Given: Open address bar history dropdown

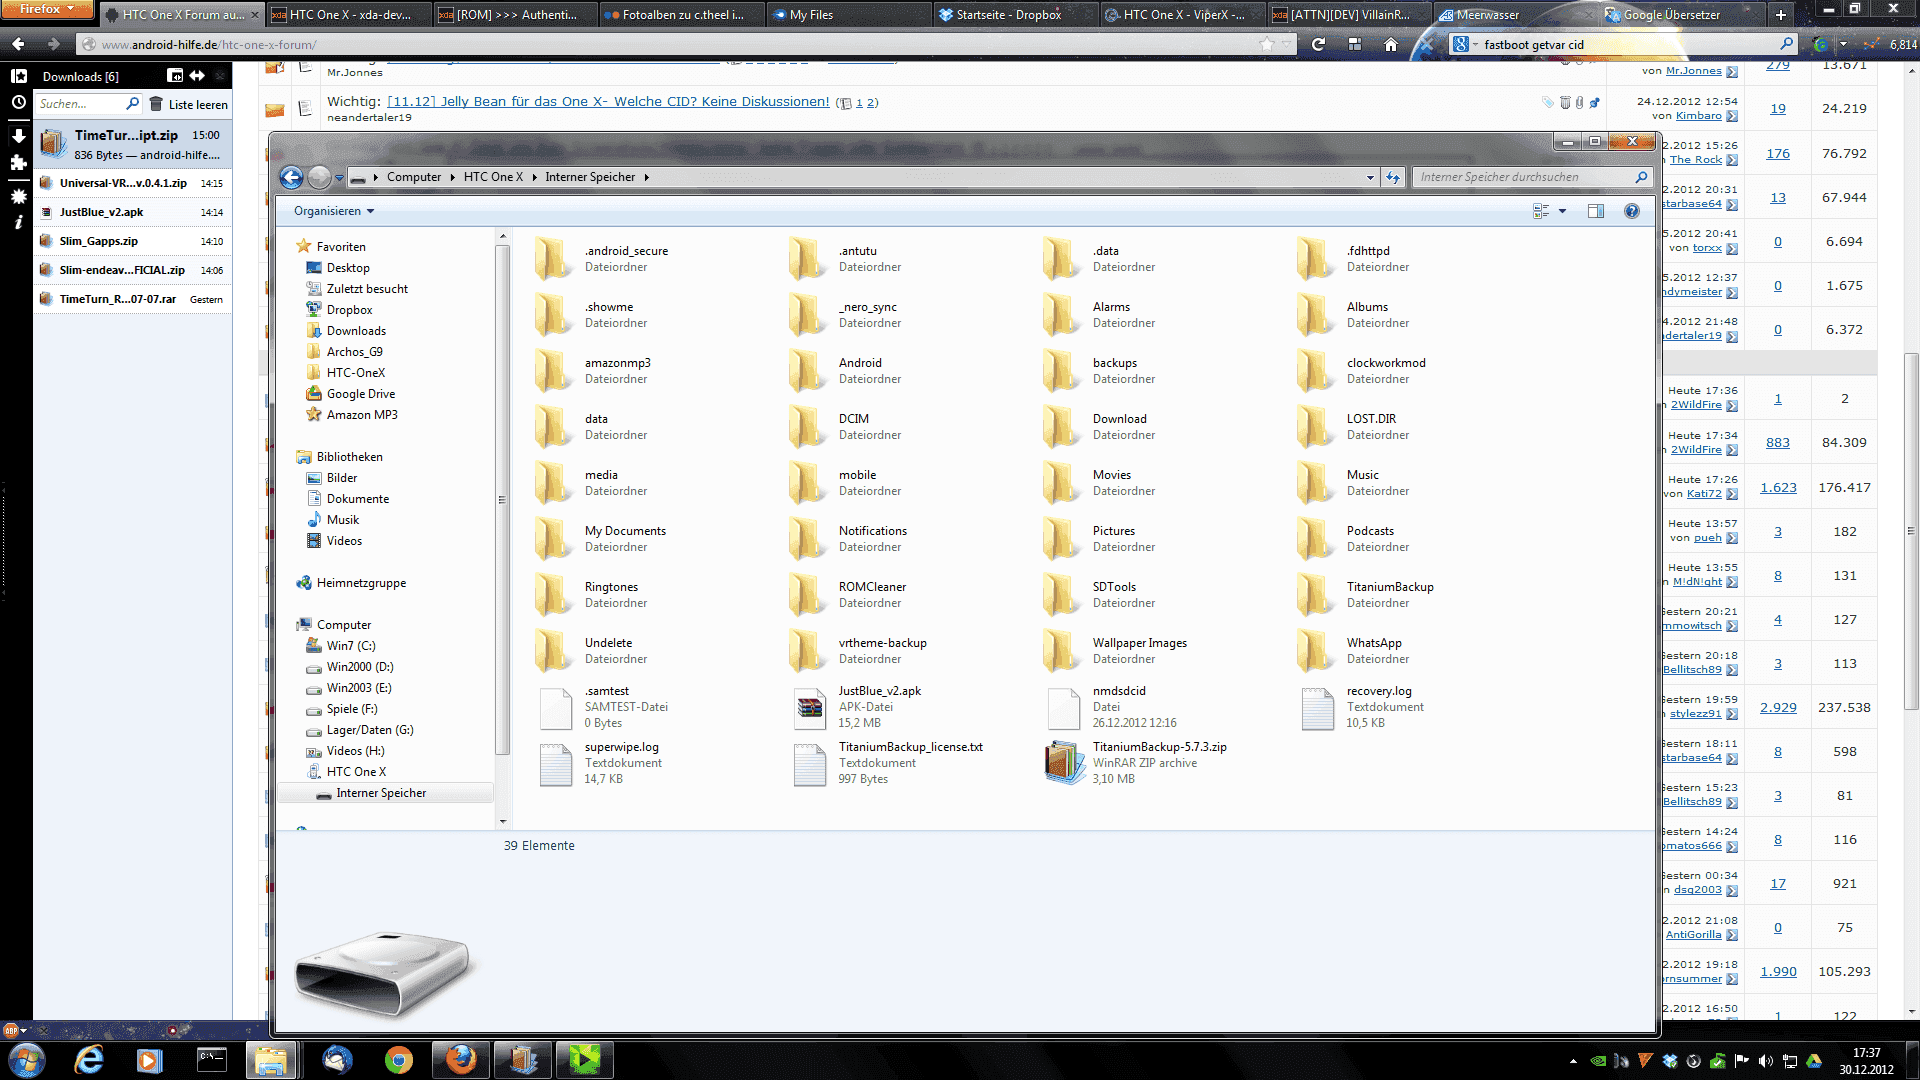Looking at the screenshot, I should 1370,177.
